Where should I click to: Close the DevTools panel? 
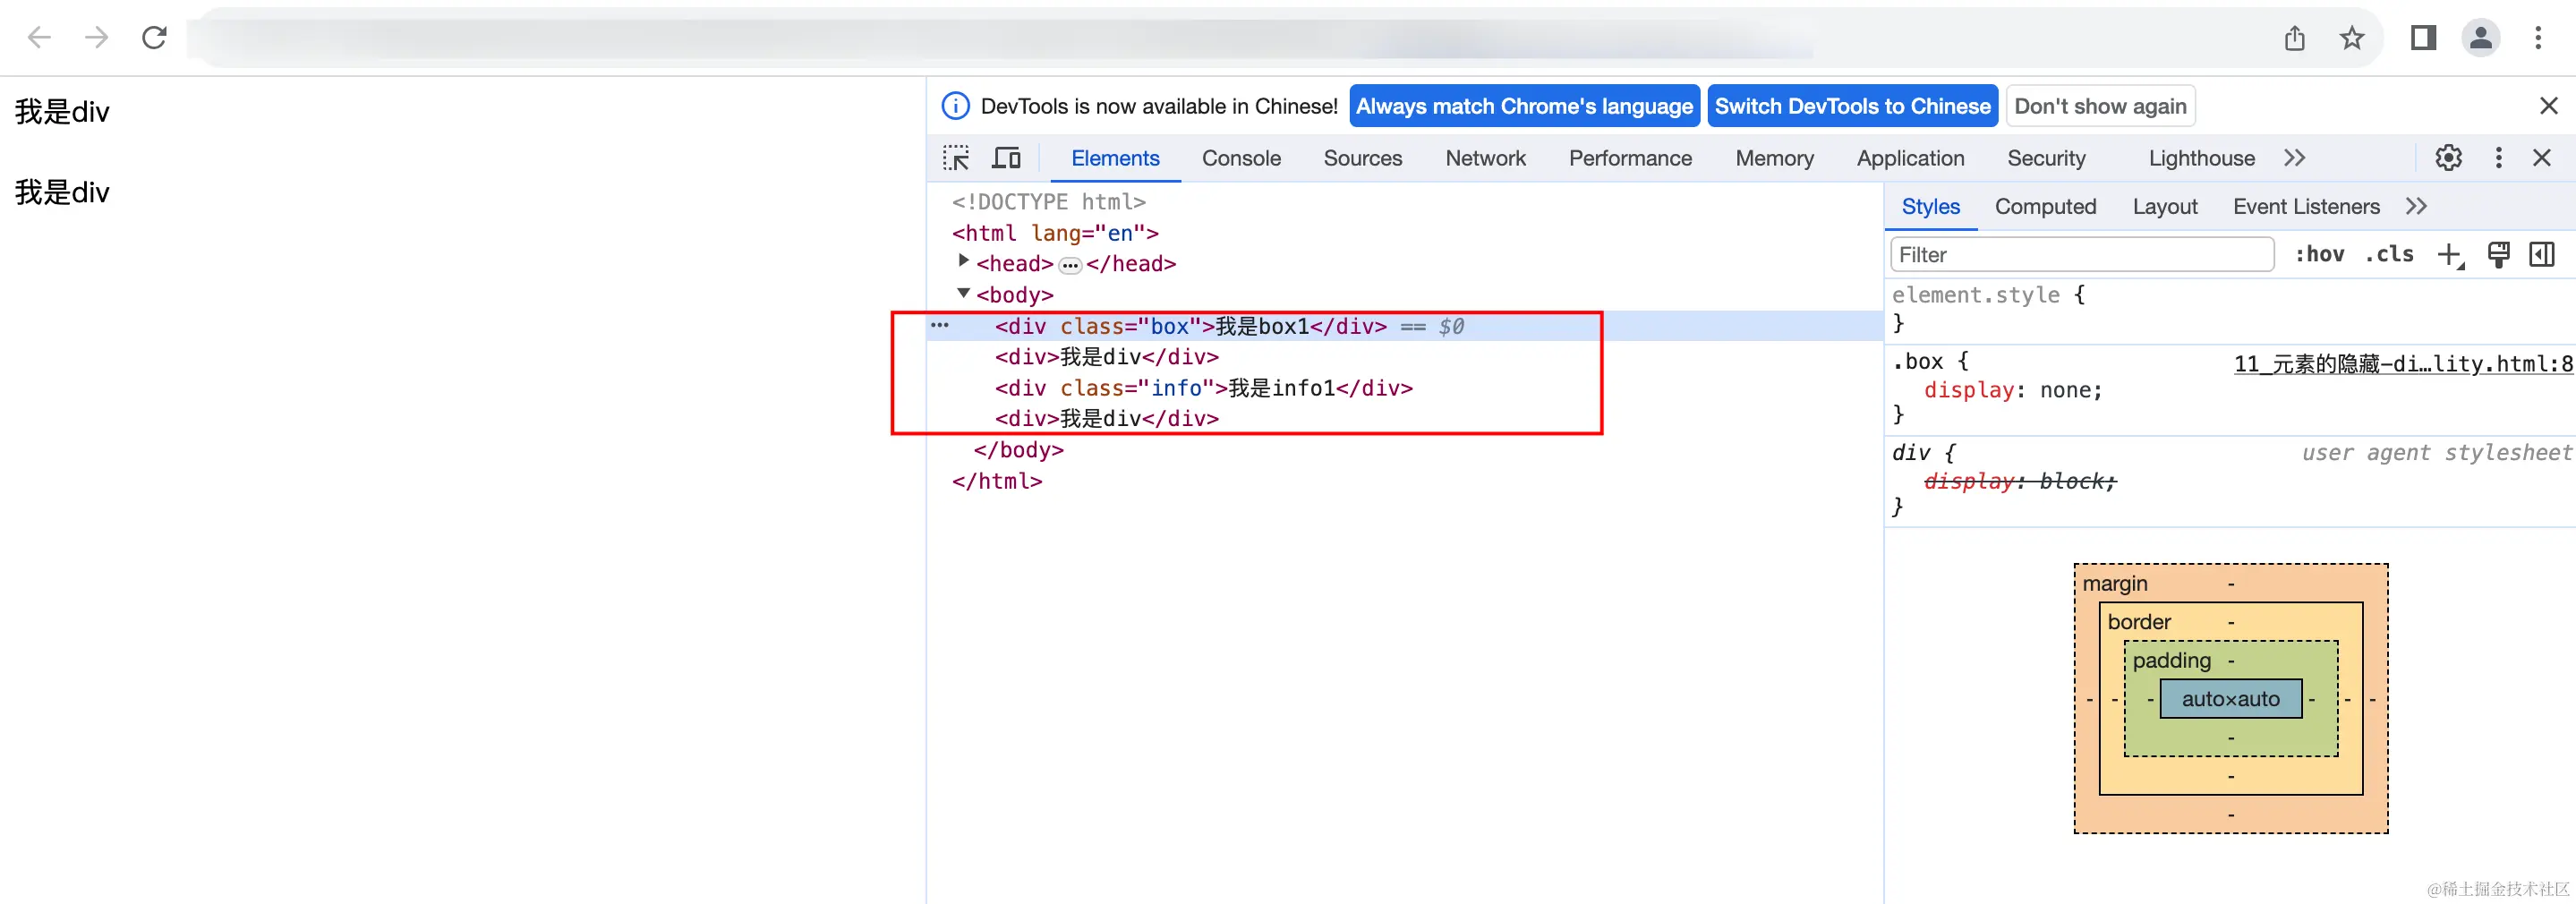tap(2541, 158)
